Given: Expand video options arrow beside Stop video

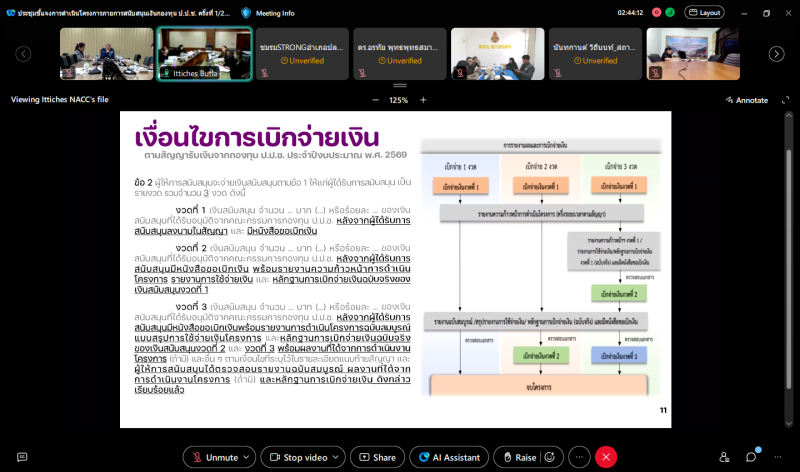Looking at the screenshot, I should point(339,457).
